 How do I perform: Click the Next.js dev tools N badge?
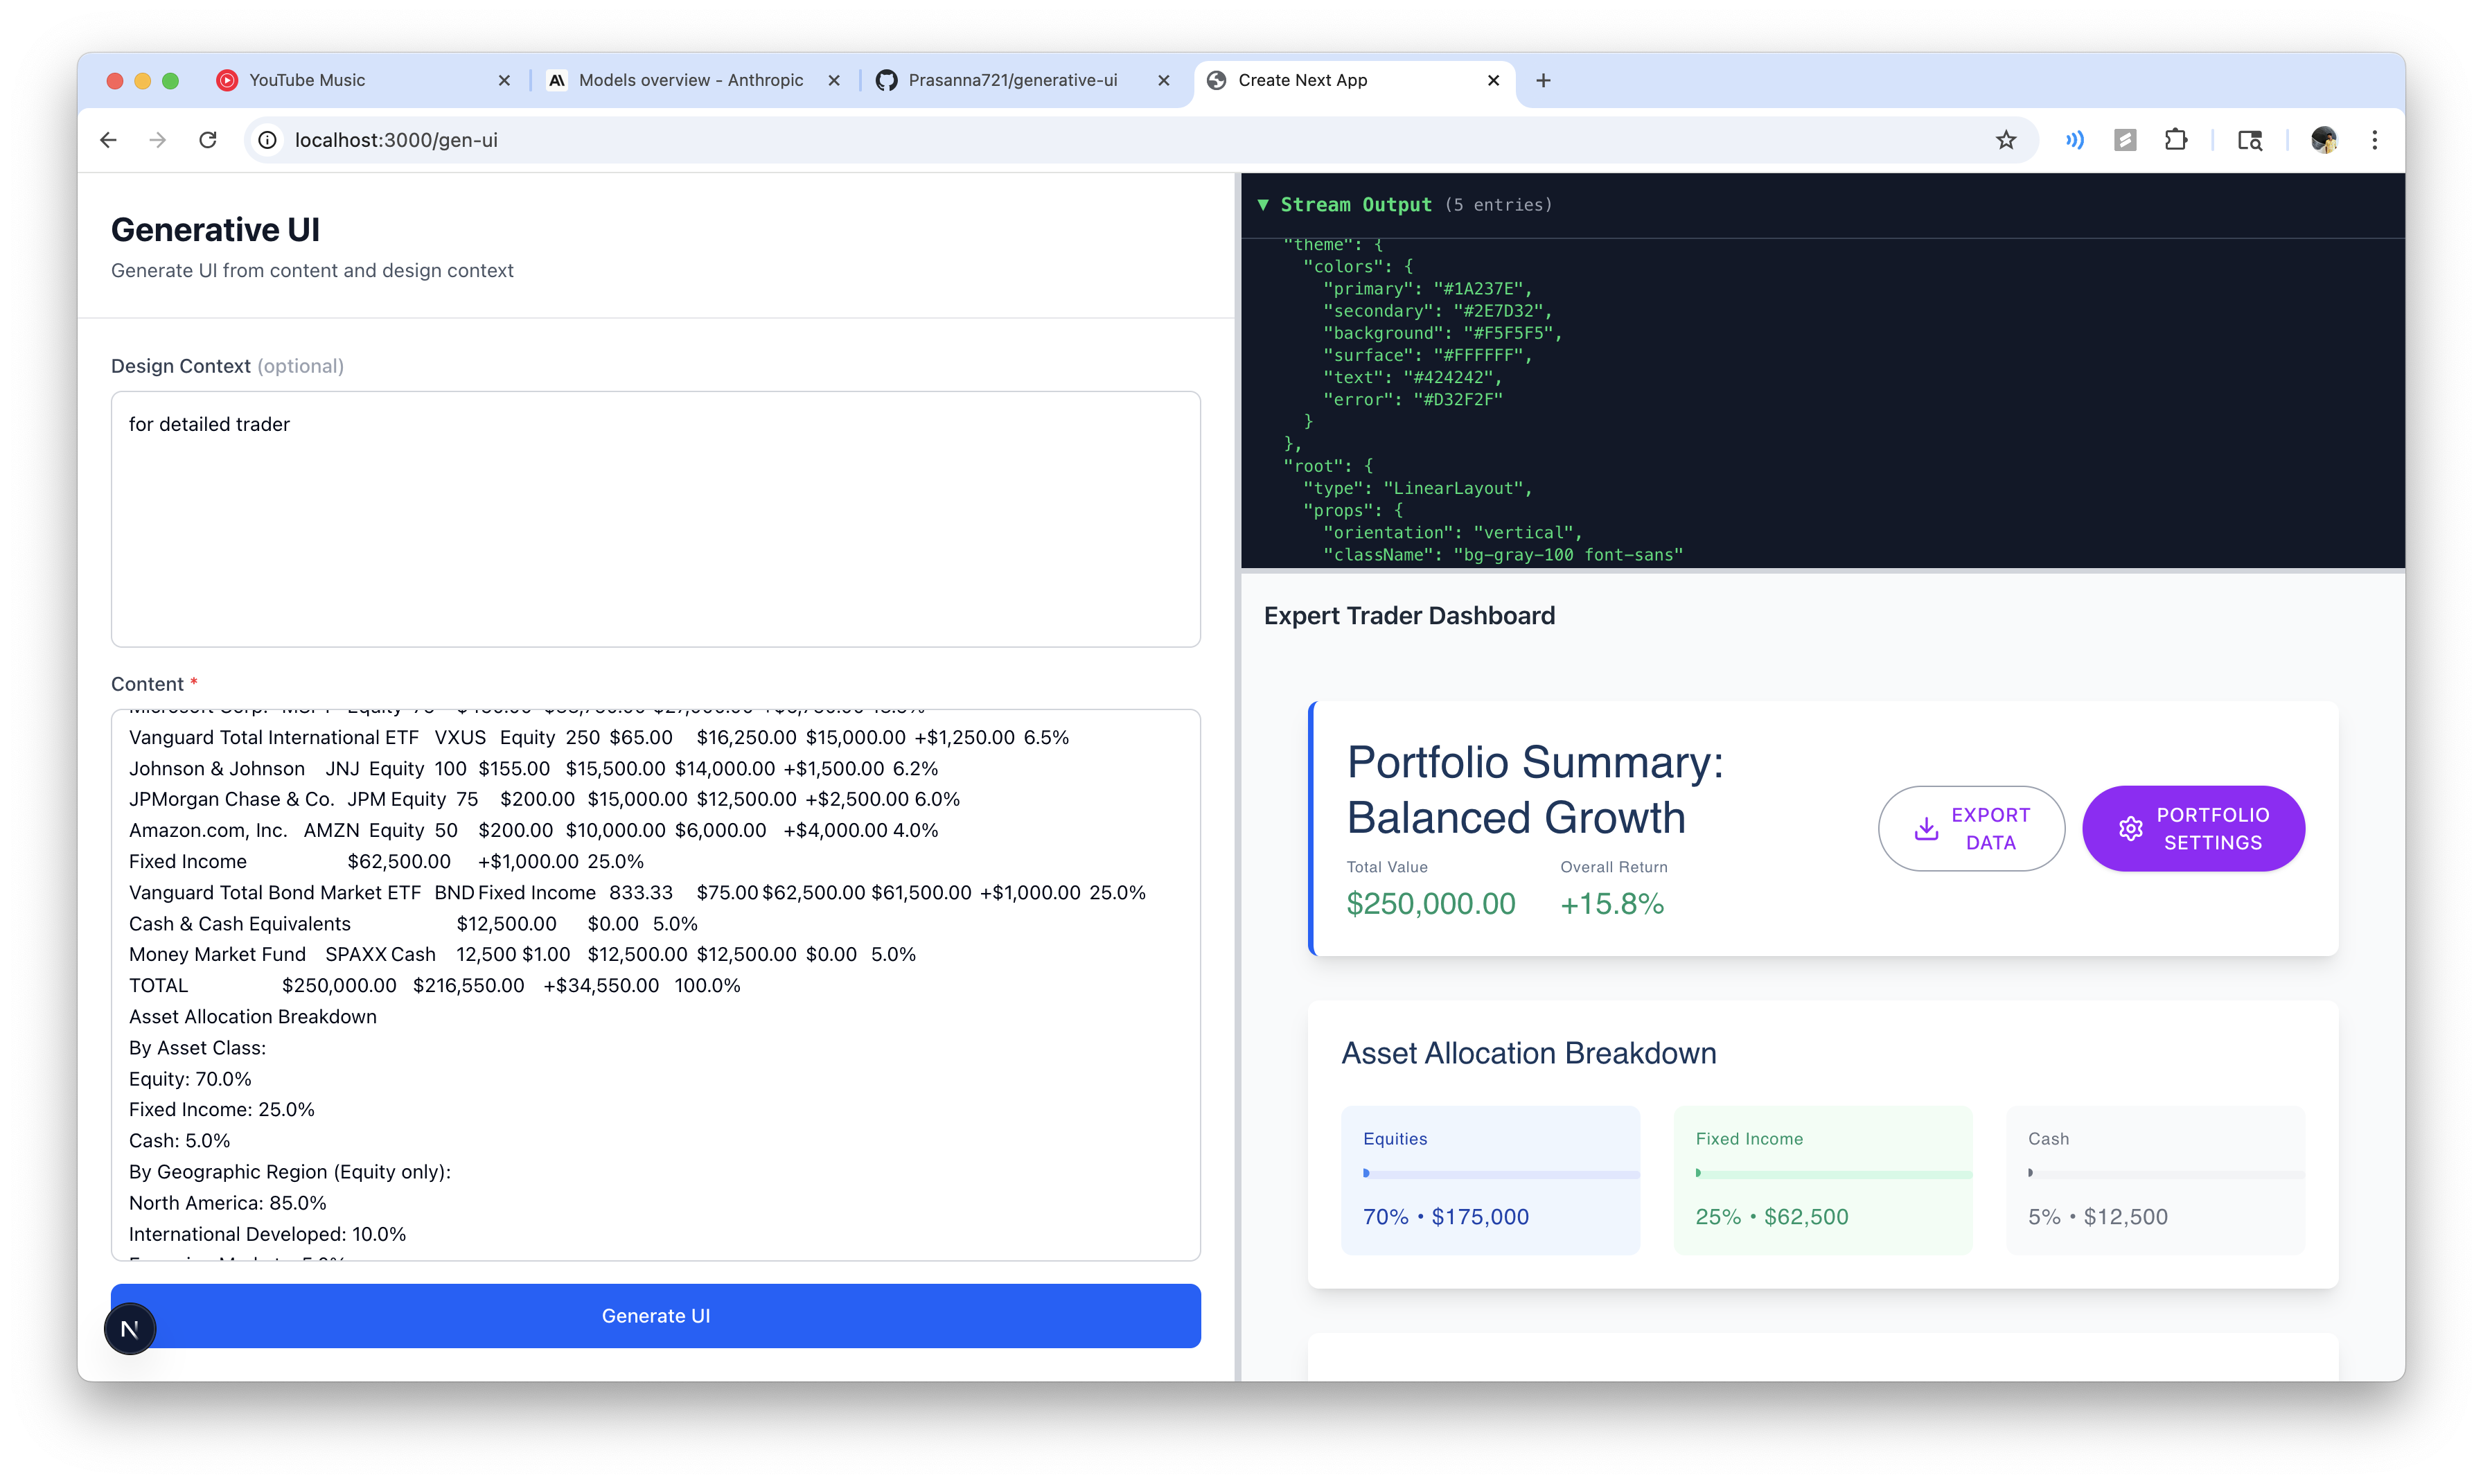tap(130, 1329)
